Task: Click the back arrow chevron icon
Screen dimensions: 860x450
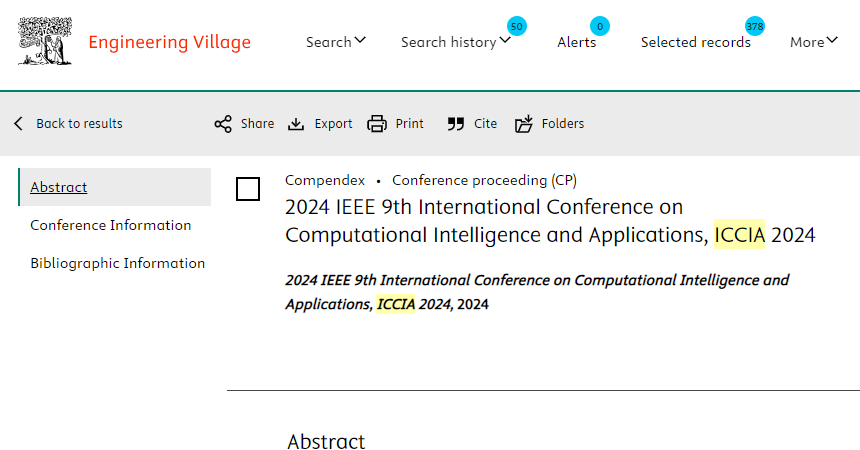Action: 19,123
